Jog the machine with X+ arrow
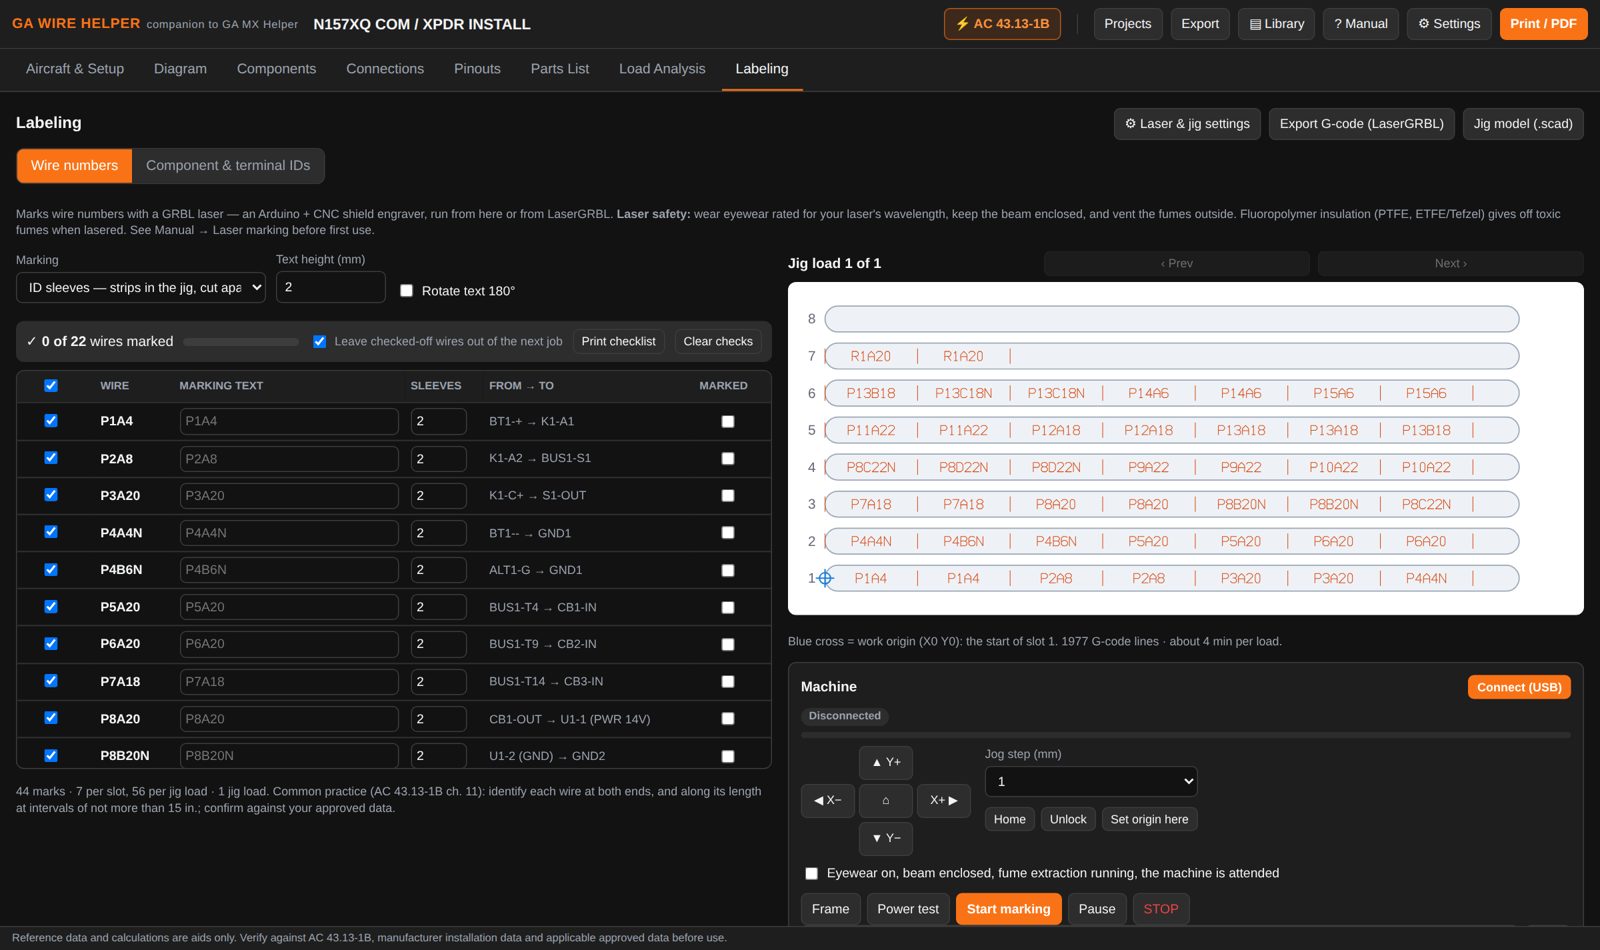Screen dimensions: 1600x950 [x=944, y=800]
